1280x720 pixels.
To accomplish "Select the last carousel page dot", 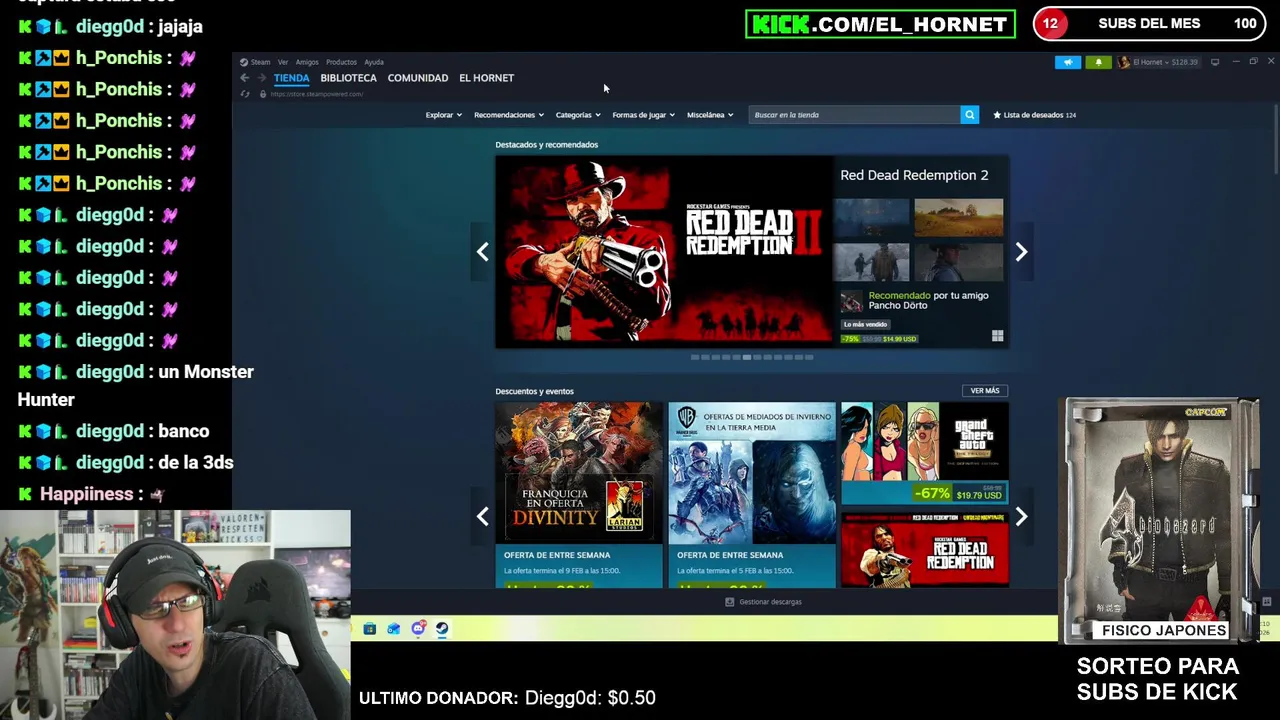I will coord(809,357).
